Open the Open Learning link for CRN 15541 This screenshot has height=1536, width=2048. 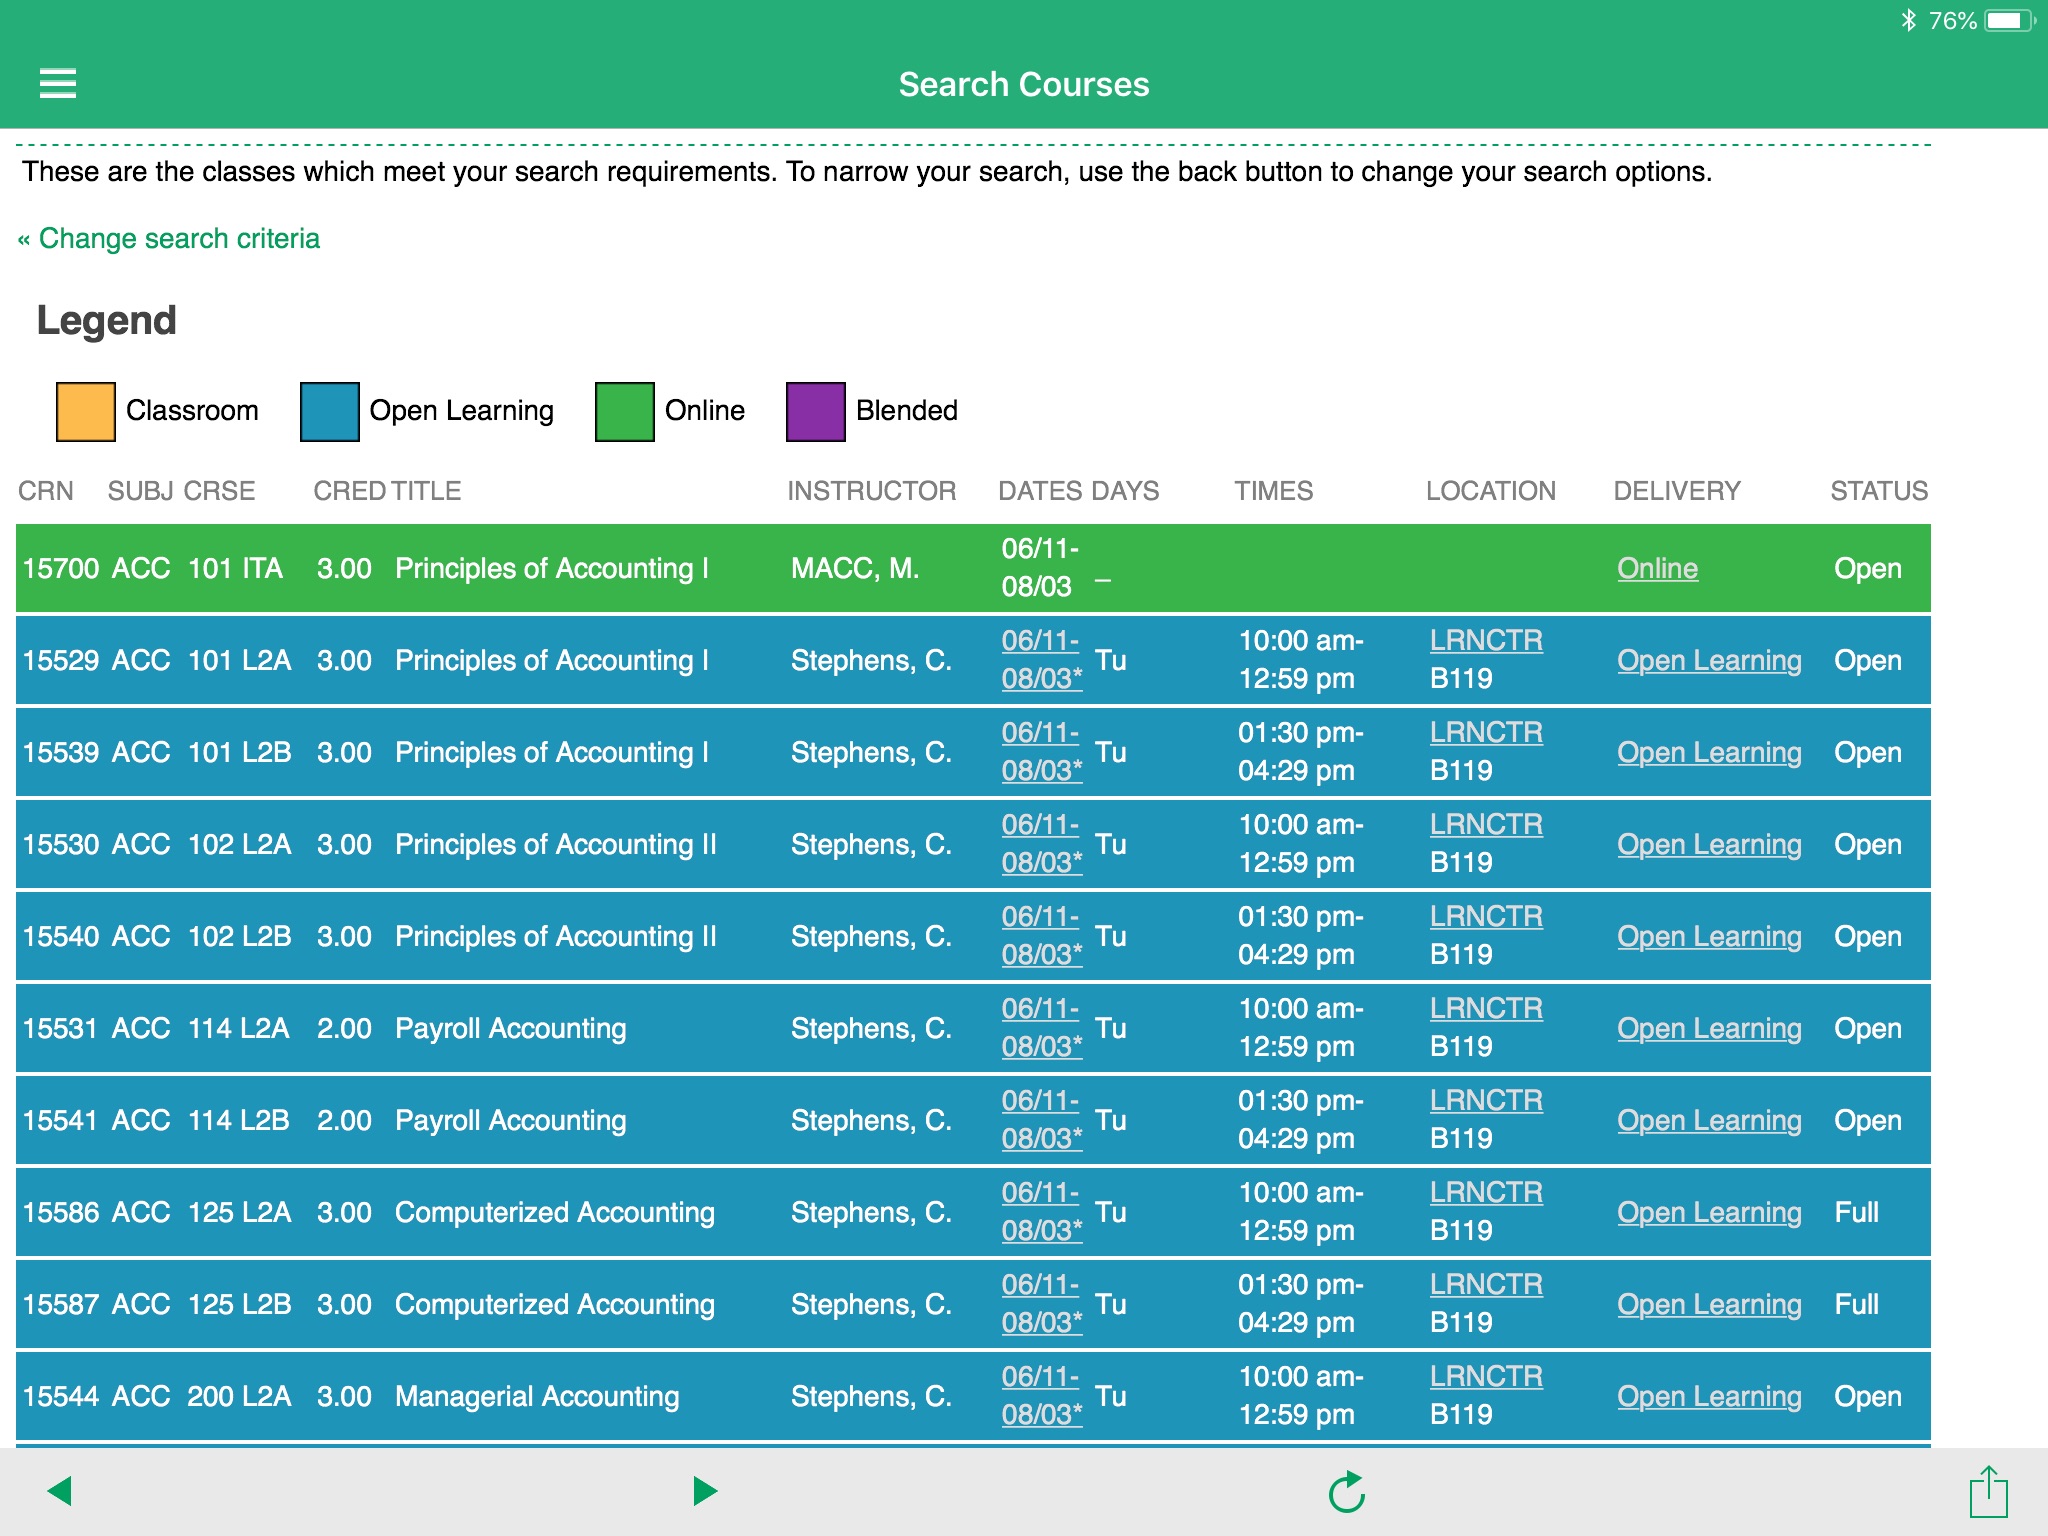coord(1709,1120)
